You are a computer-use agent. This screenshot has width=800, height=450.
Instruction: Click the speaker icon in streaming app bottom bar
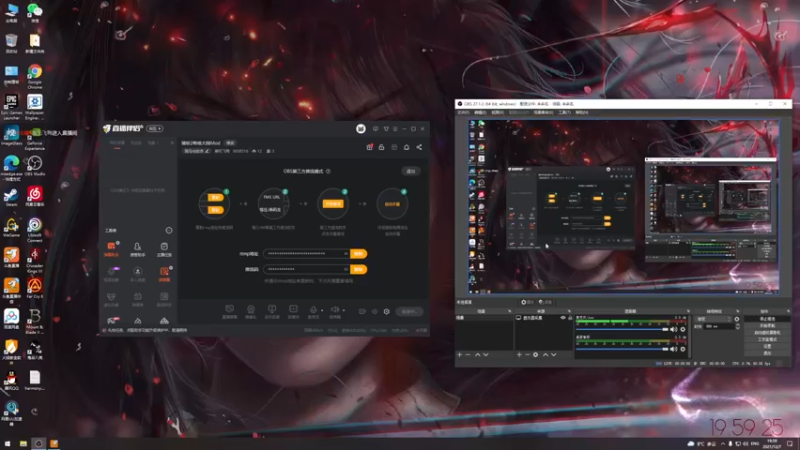335,309
